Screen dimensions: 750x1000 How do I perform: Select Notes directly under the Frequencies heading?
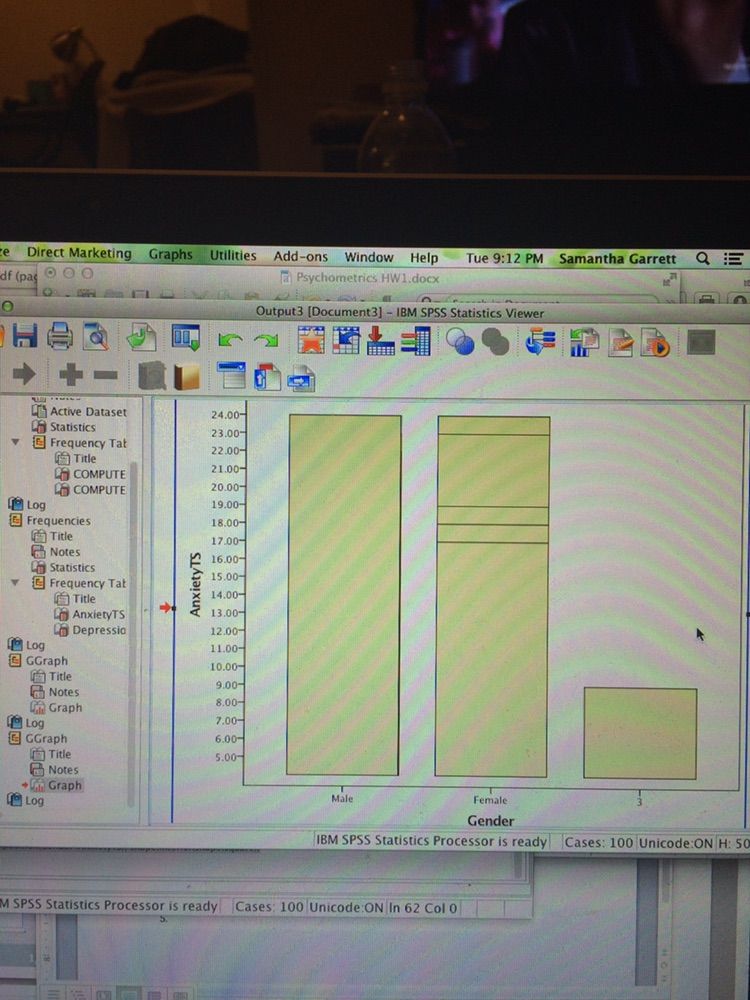56,552
